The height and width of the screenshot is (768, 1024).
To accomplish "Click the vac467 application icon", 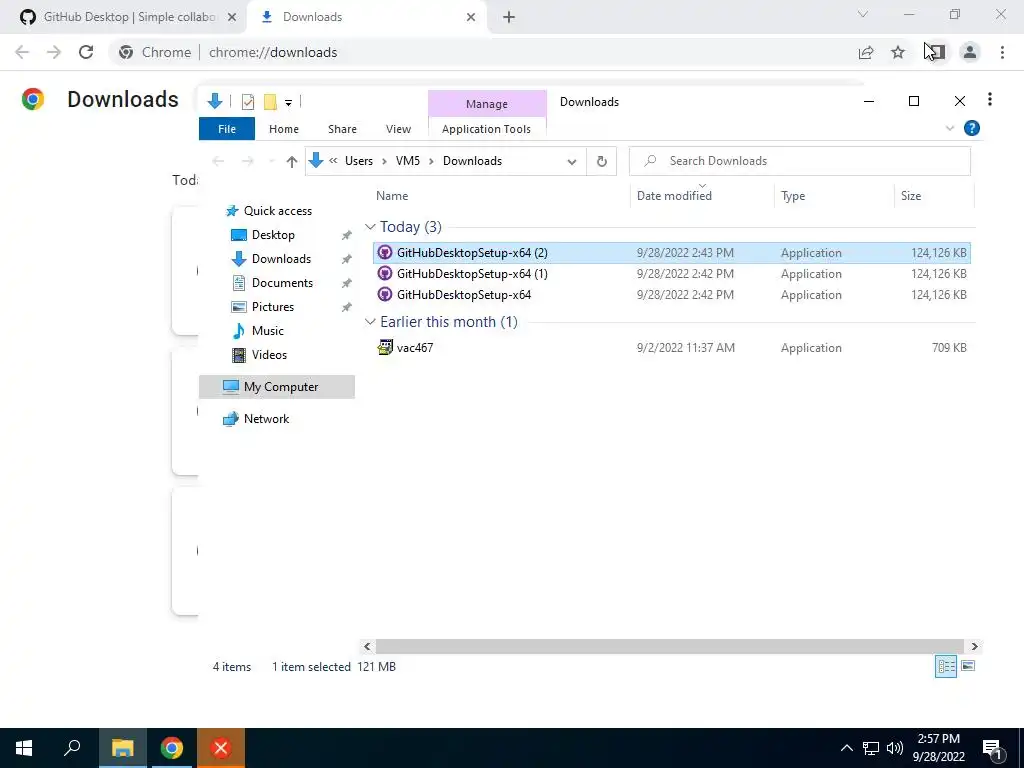I will (385, 347).
